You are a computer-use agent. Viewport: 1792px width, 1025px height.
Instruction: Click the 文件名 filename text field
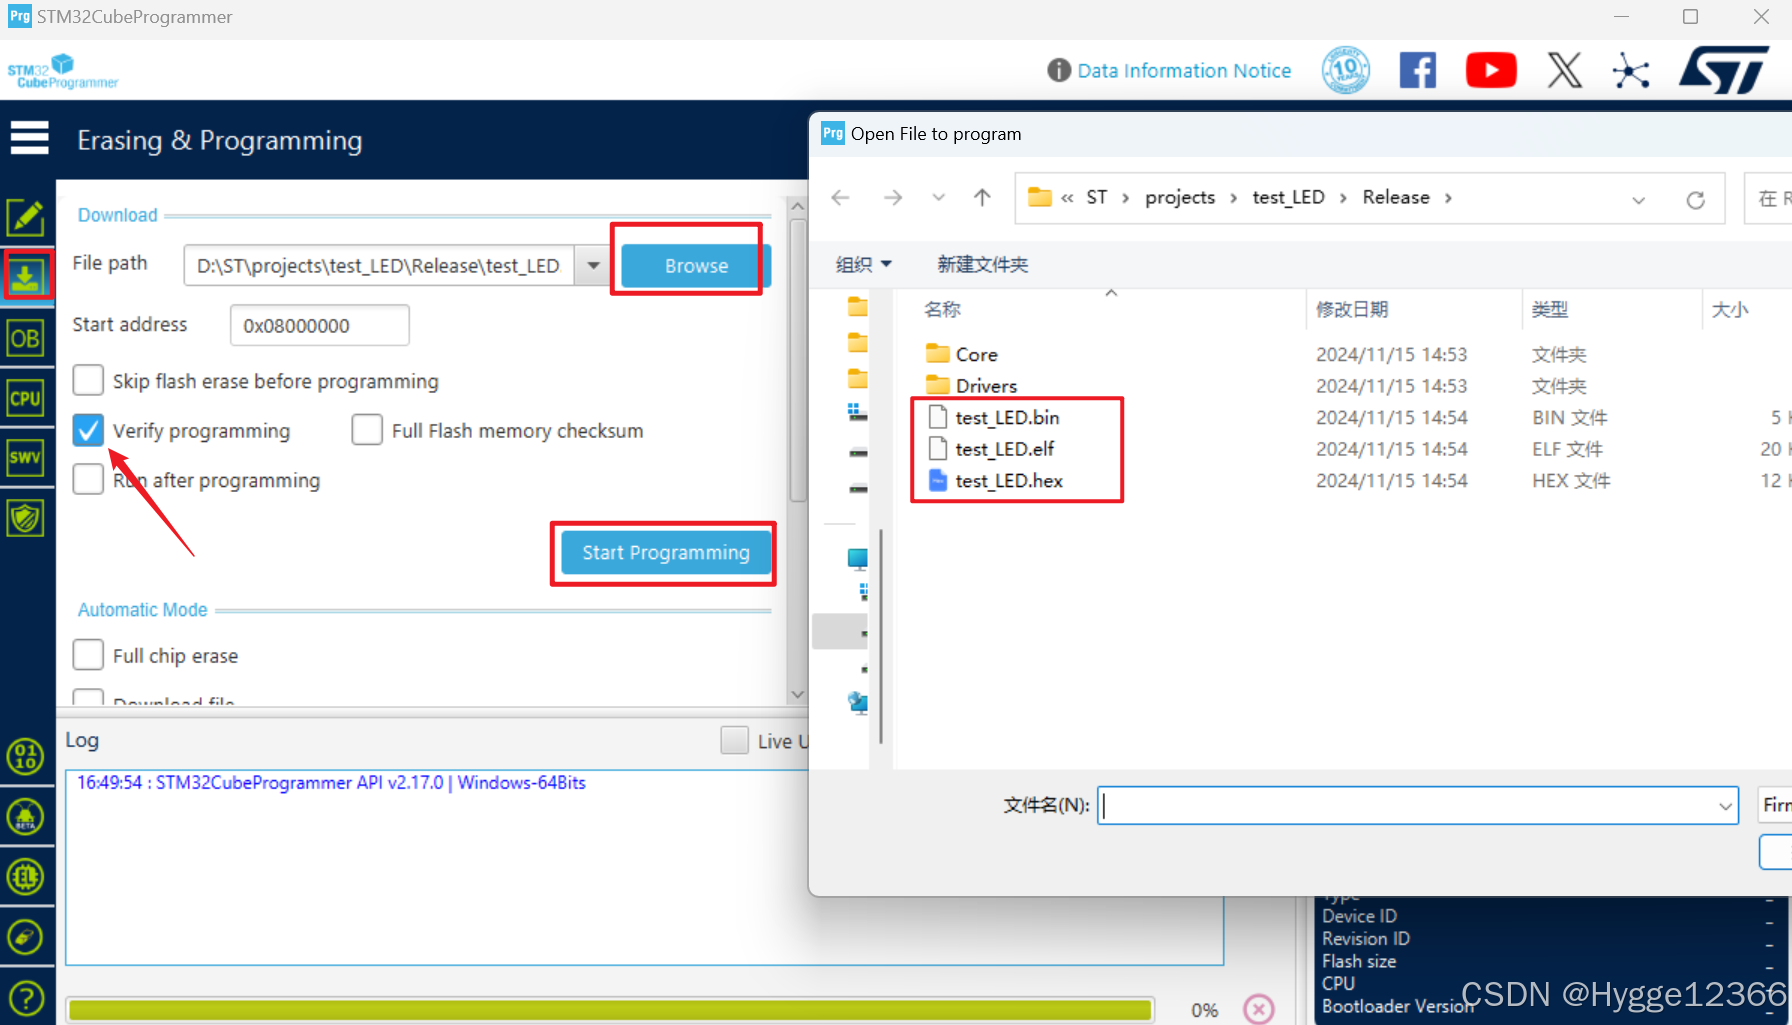1418,806
